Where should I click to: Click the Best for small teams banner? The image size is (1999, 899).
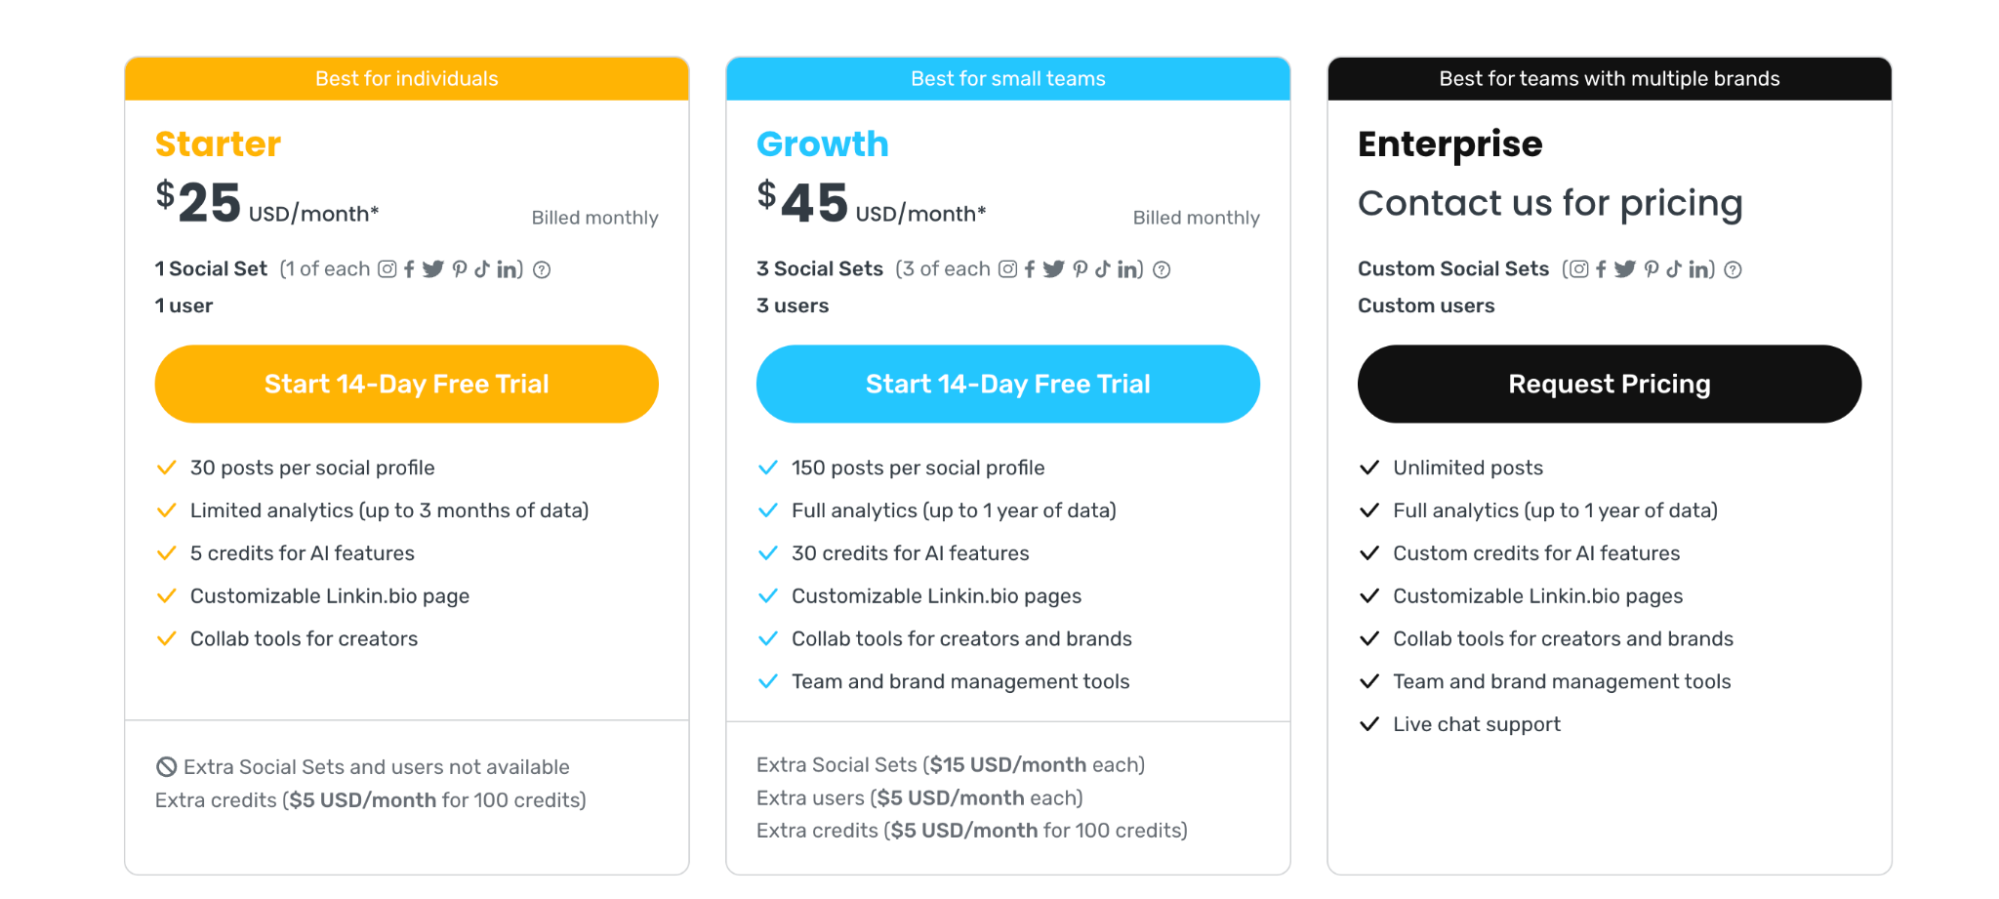pos(1008,78)
